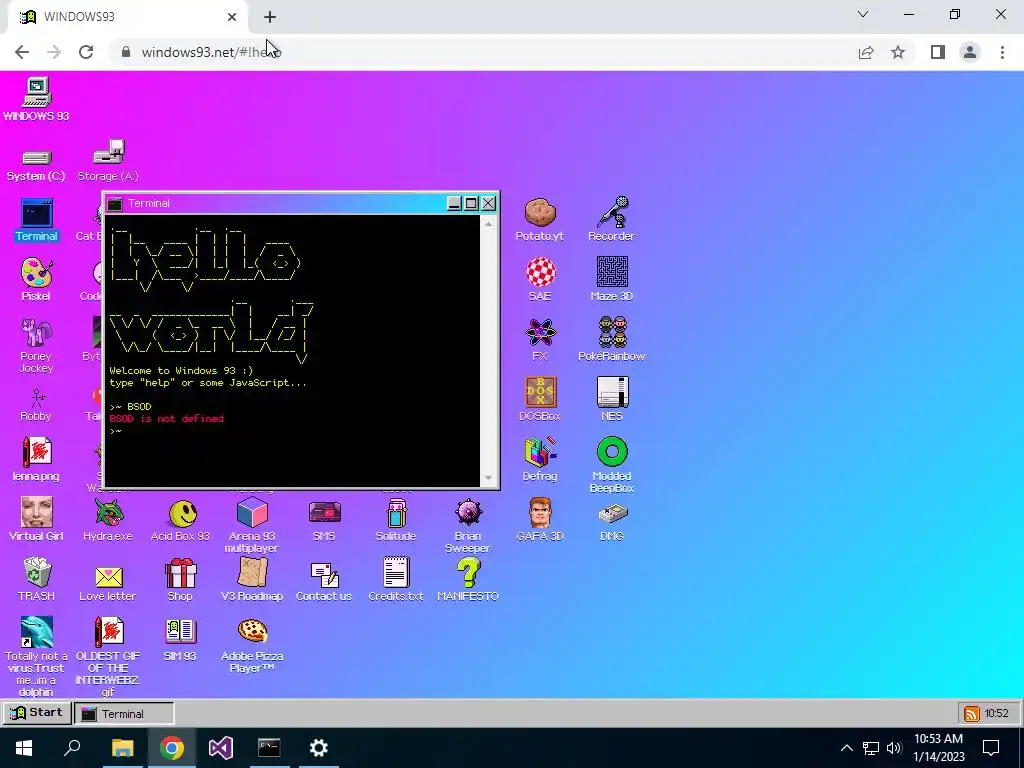Launch DOSBox icon
The image size is (1024, 768).
click(540, 392)
